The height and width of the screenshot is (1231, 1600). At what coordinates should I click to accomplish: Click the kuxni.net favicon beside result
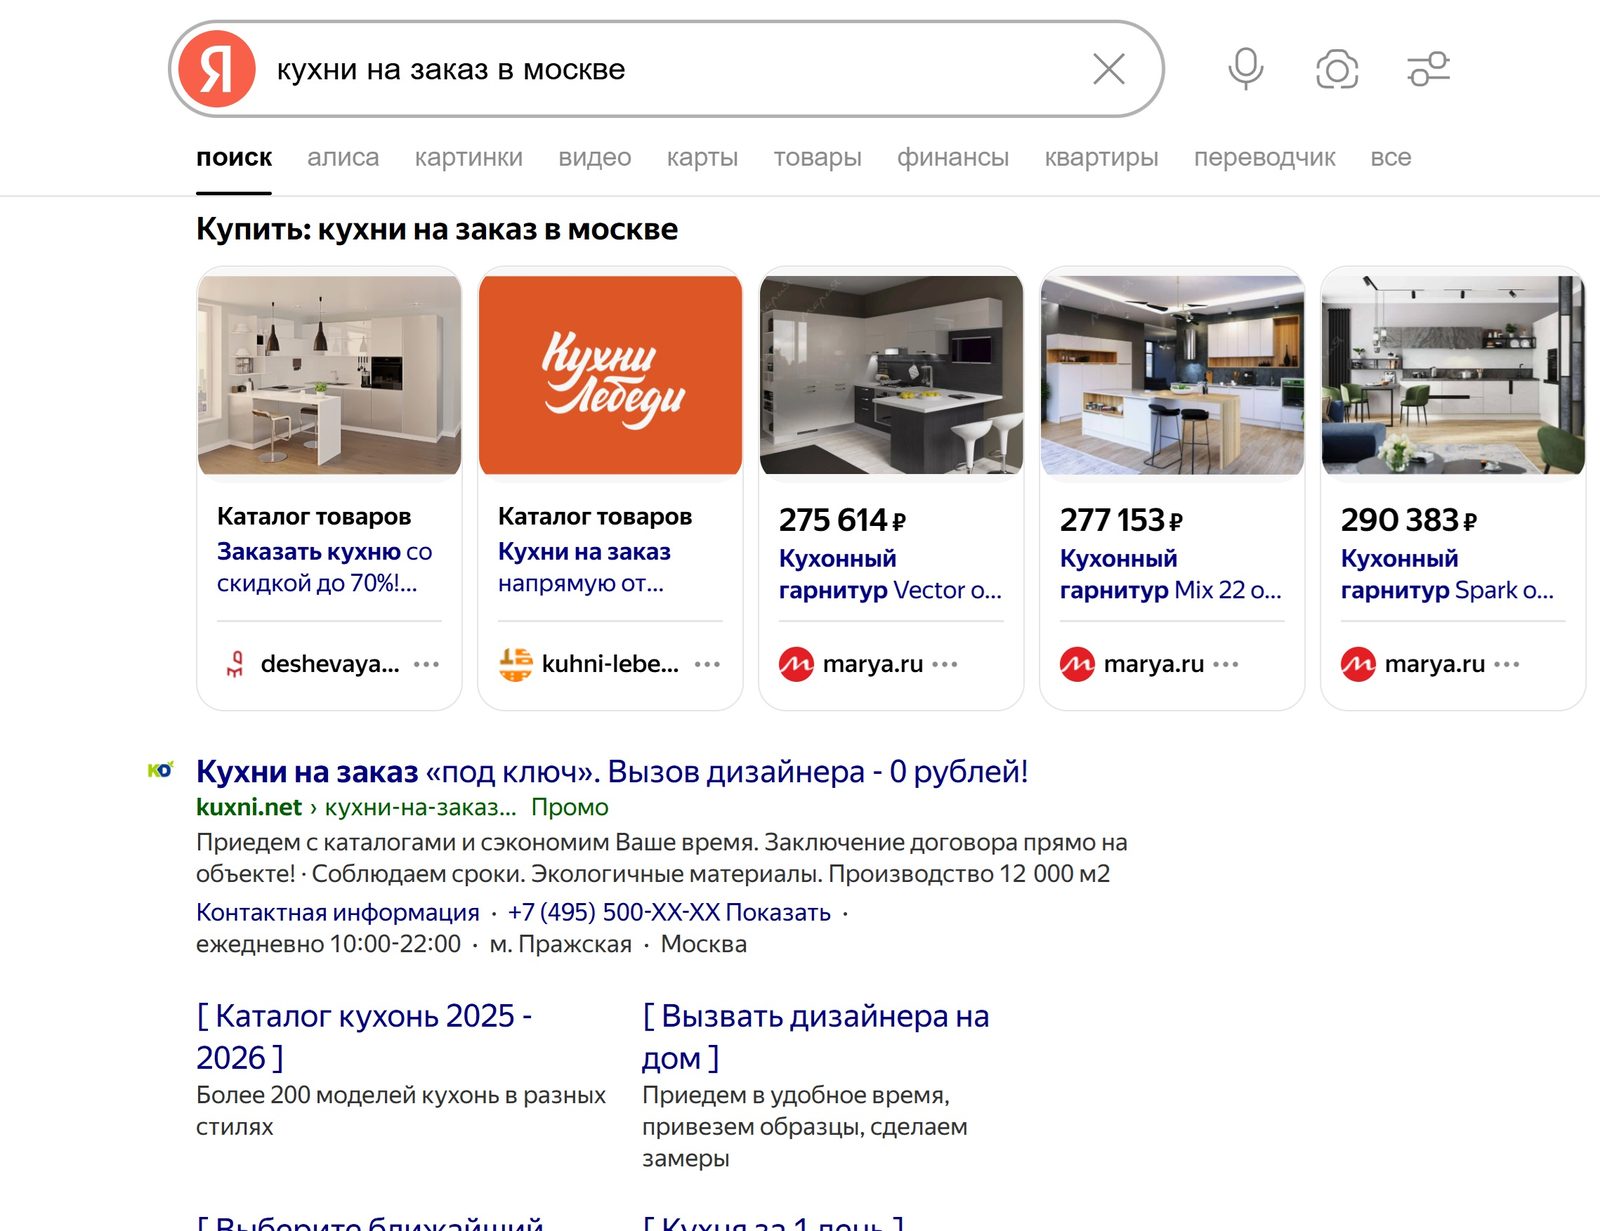point(160,770)
